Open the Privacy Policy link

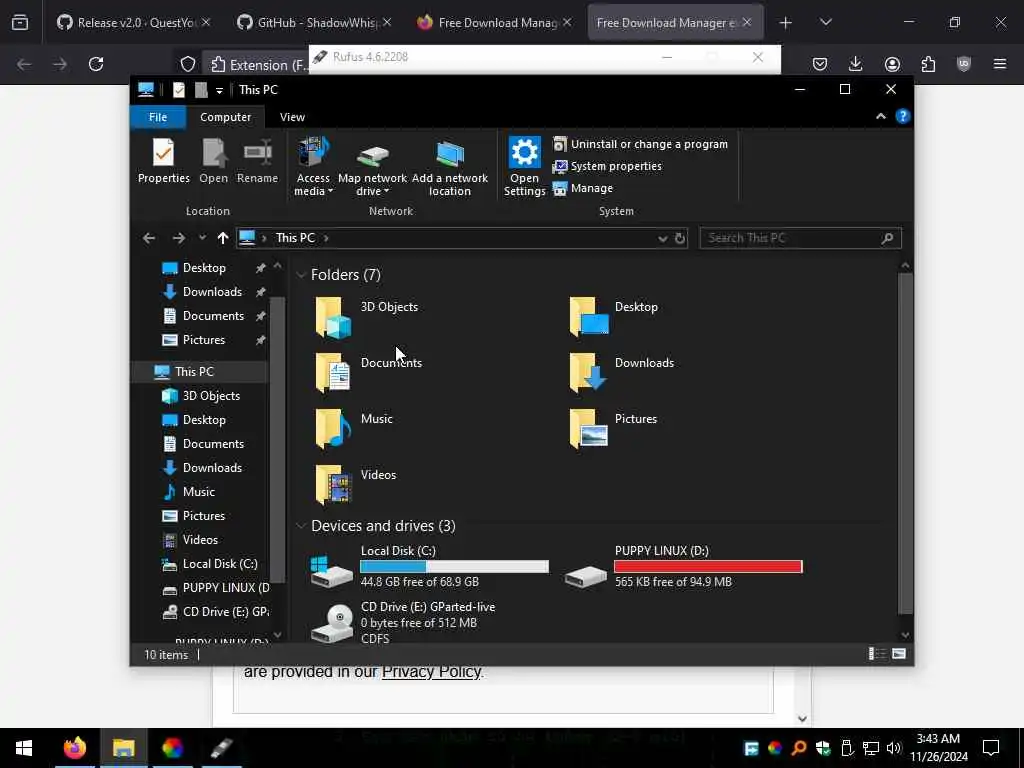pos(431,672)
